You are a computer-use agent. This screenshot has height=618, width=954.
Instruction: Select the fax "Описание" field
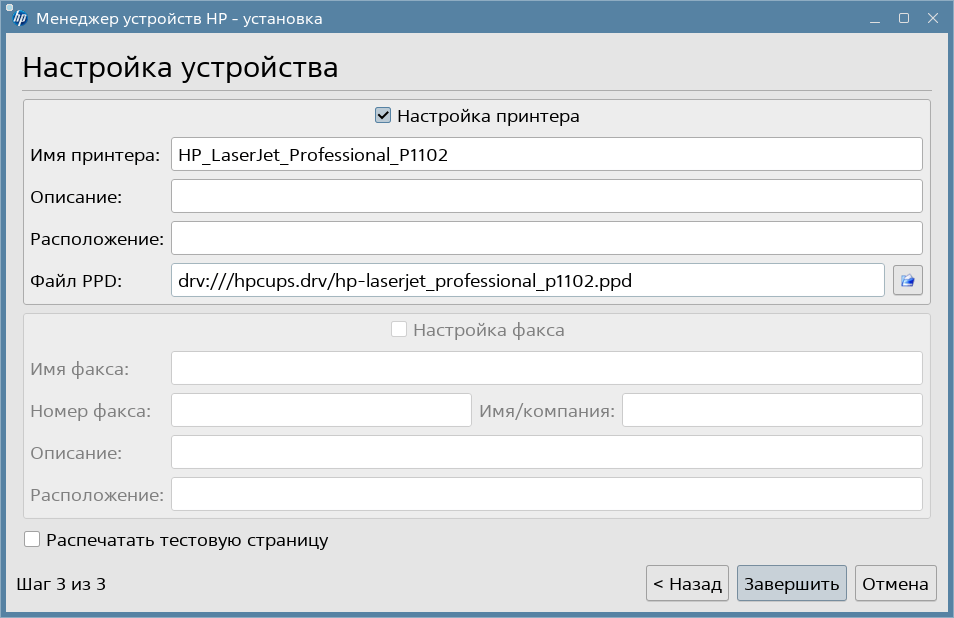546,452
